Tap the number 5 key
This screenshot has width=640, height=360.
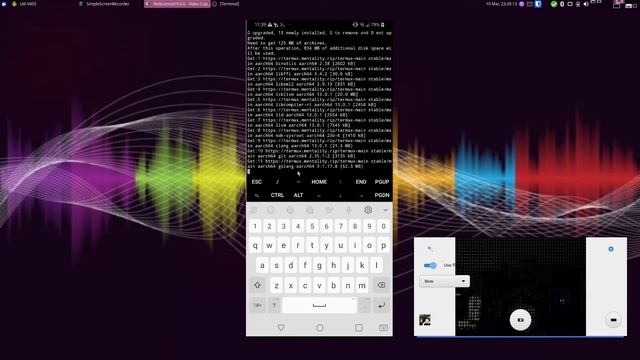(x=312, y=226)
